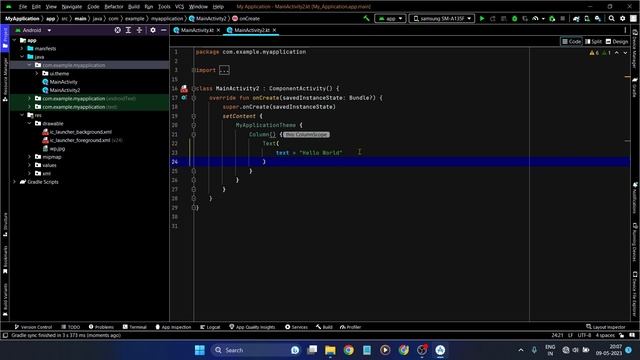
Task: Open the app run configuration dropdown
Action: click(390, 18)
